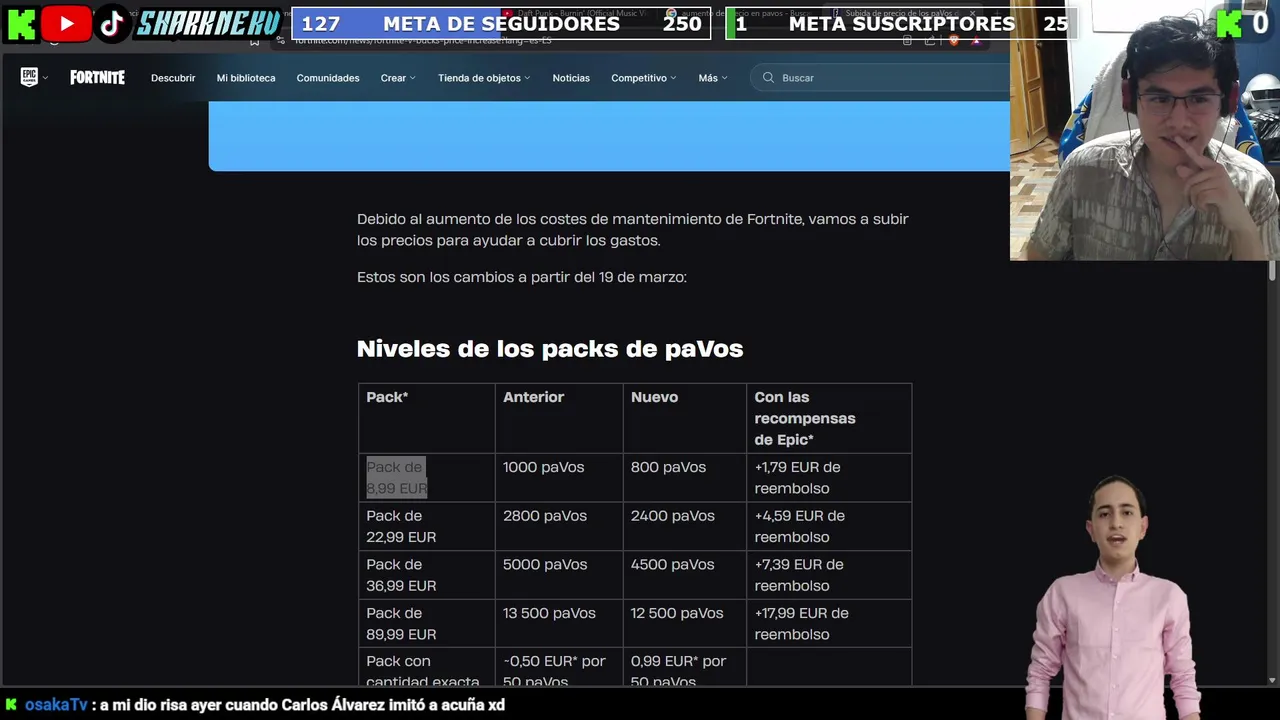Click the Brave Shields lion icon

953,41
